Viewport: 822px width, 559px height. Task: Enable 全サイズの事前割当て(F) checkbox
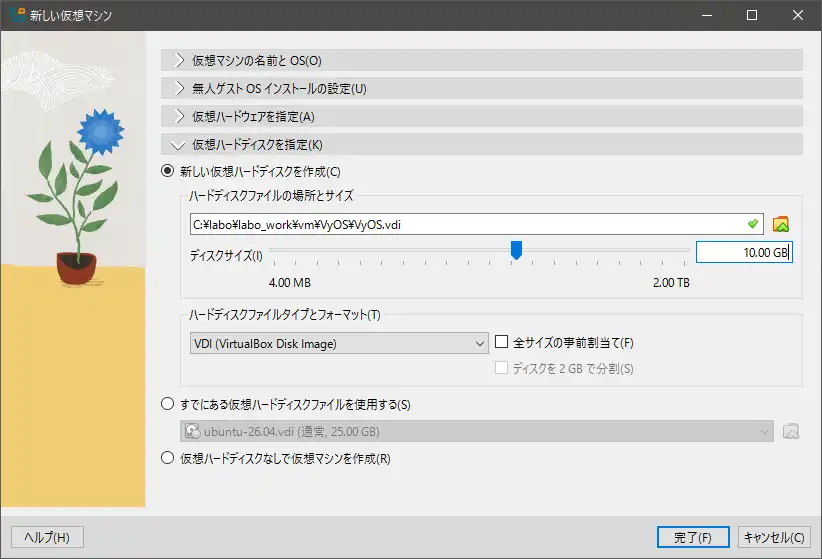(502, 342)
